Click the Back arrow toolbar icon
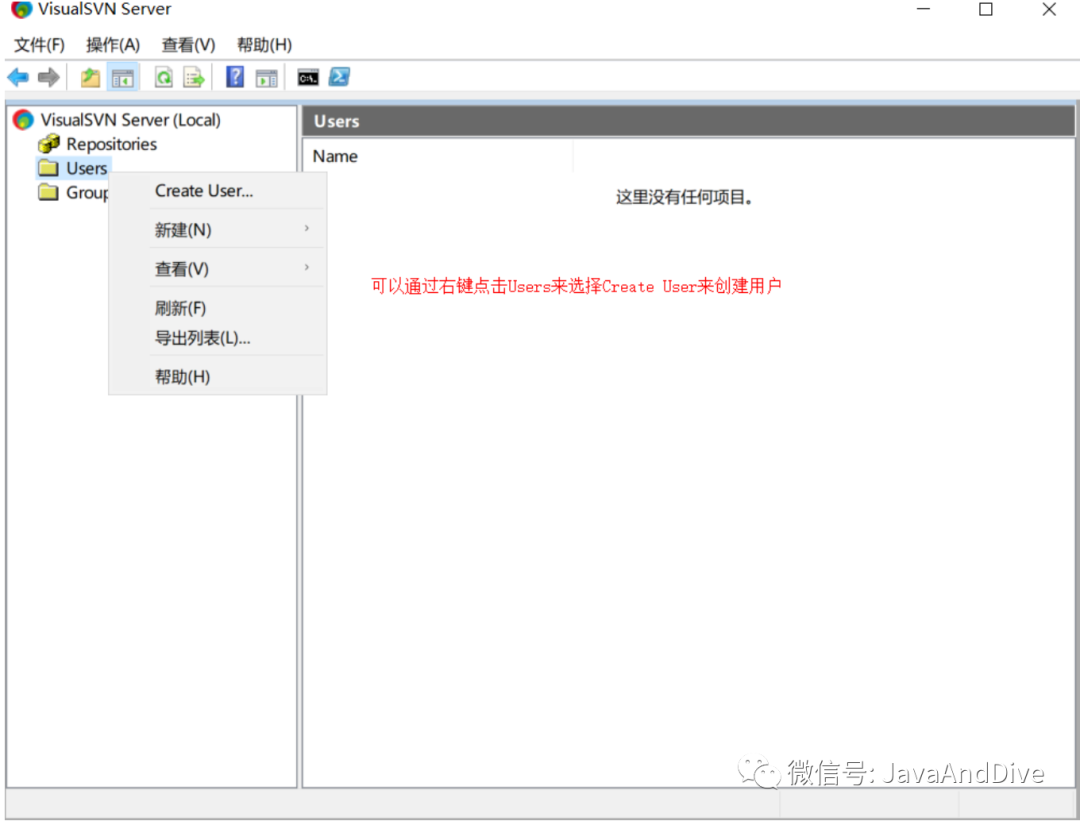Viewport: 1080px width, 821px height. (x=18, y=77)
